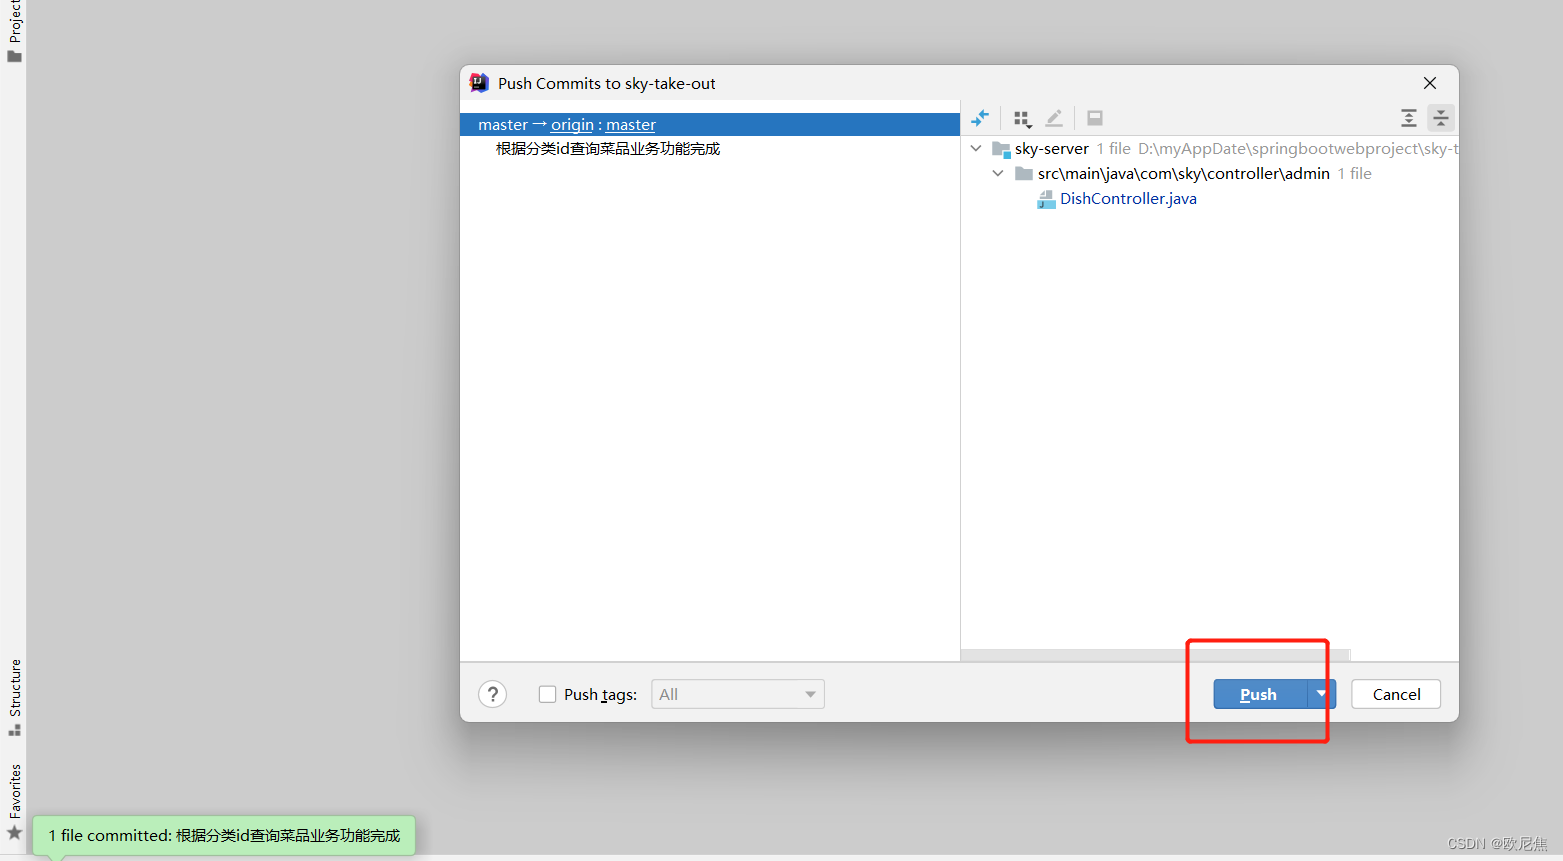Select the controller\admin folder row
The image size is (1563, 861).
(x=1210, y=173)
